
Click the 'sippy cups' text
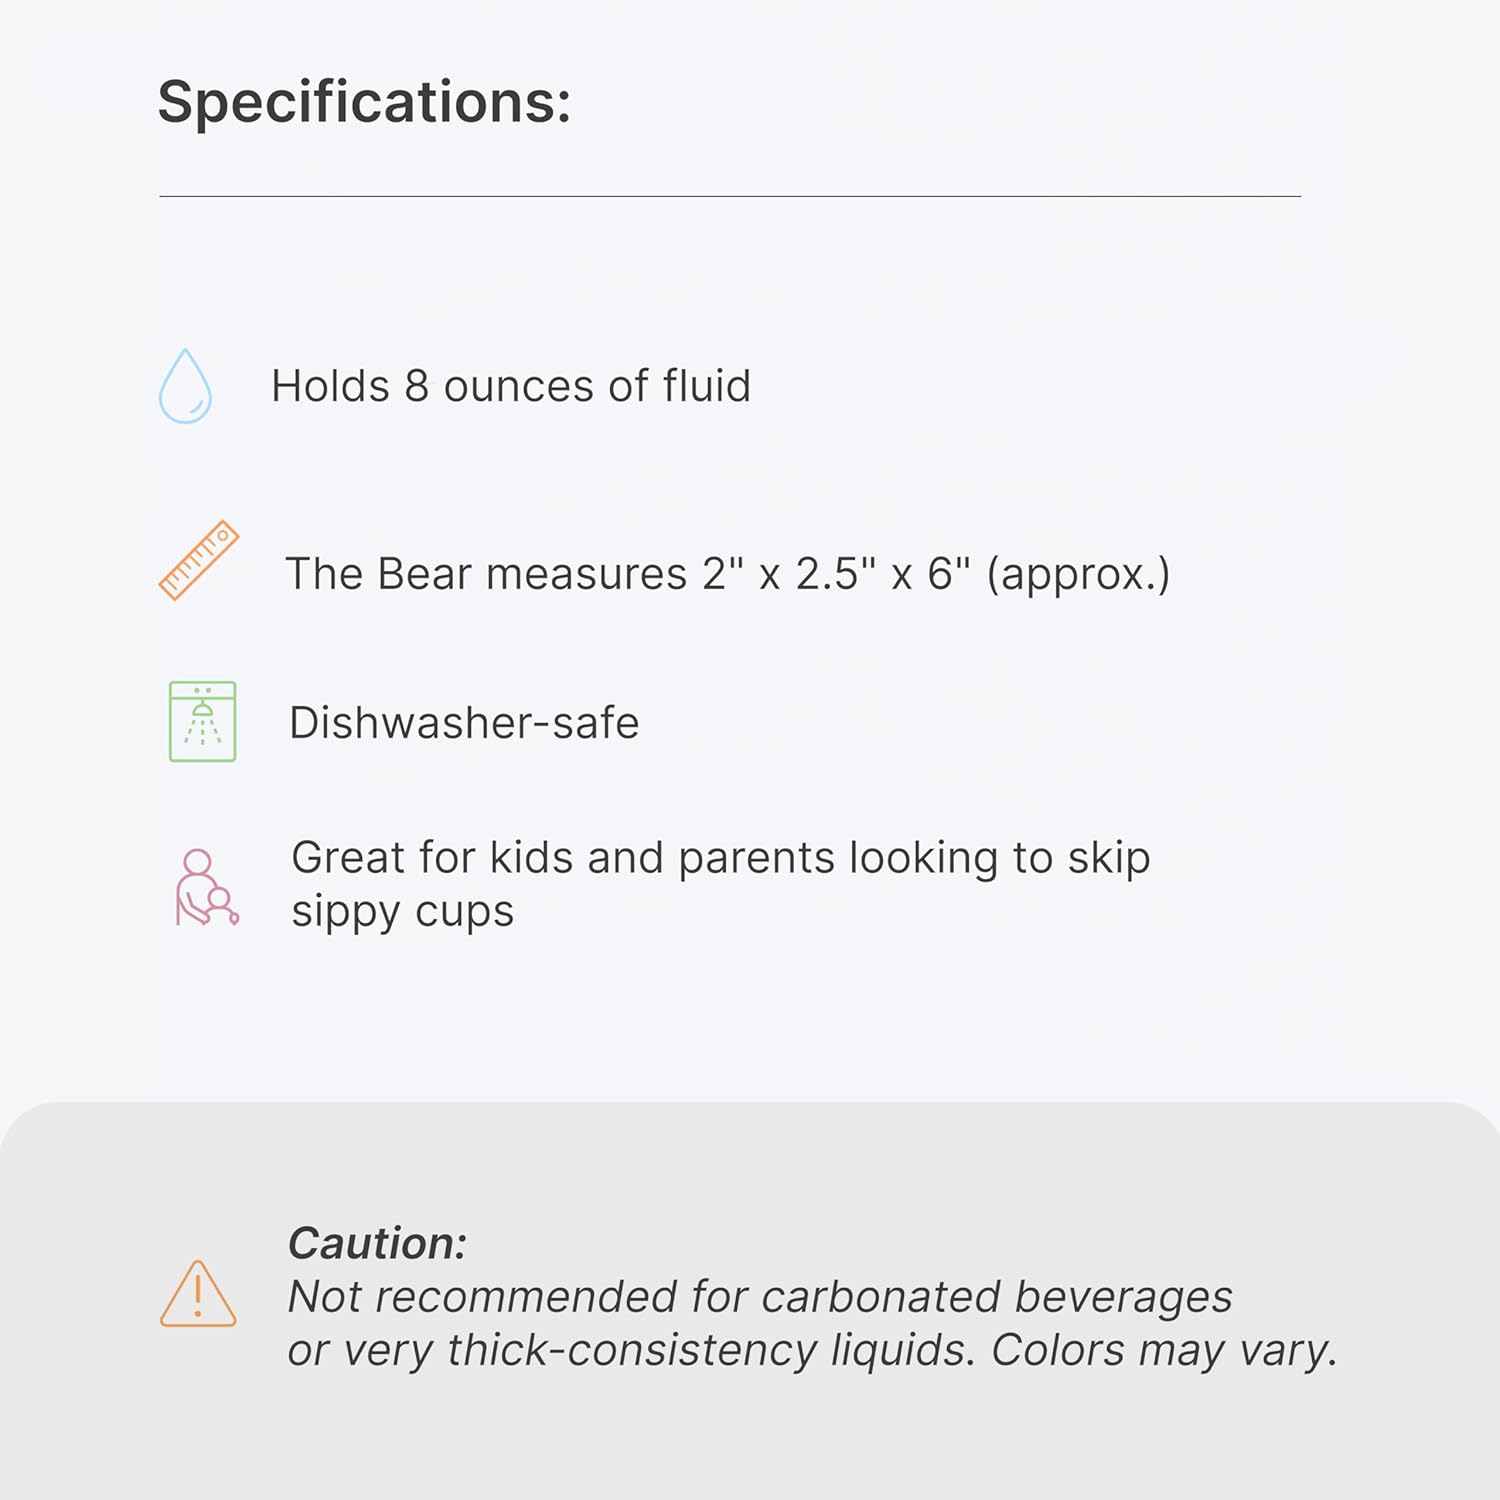click(x=402, y=912)
